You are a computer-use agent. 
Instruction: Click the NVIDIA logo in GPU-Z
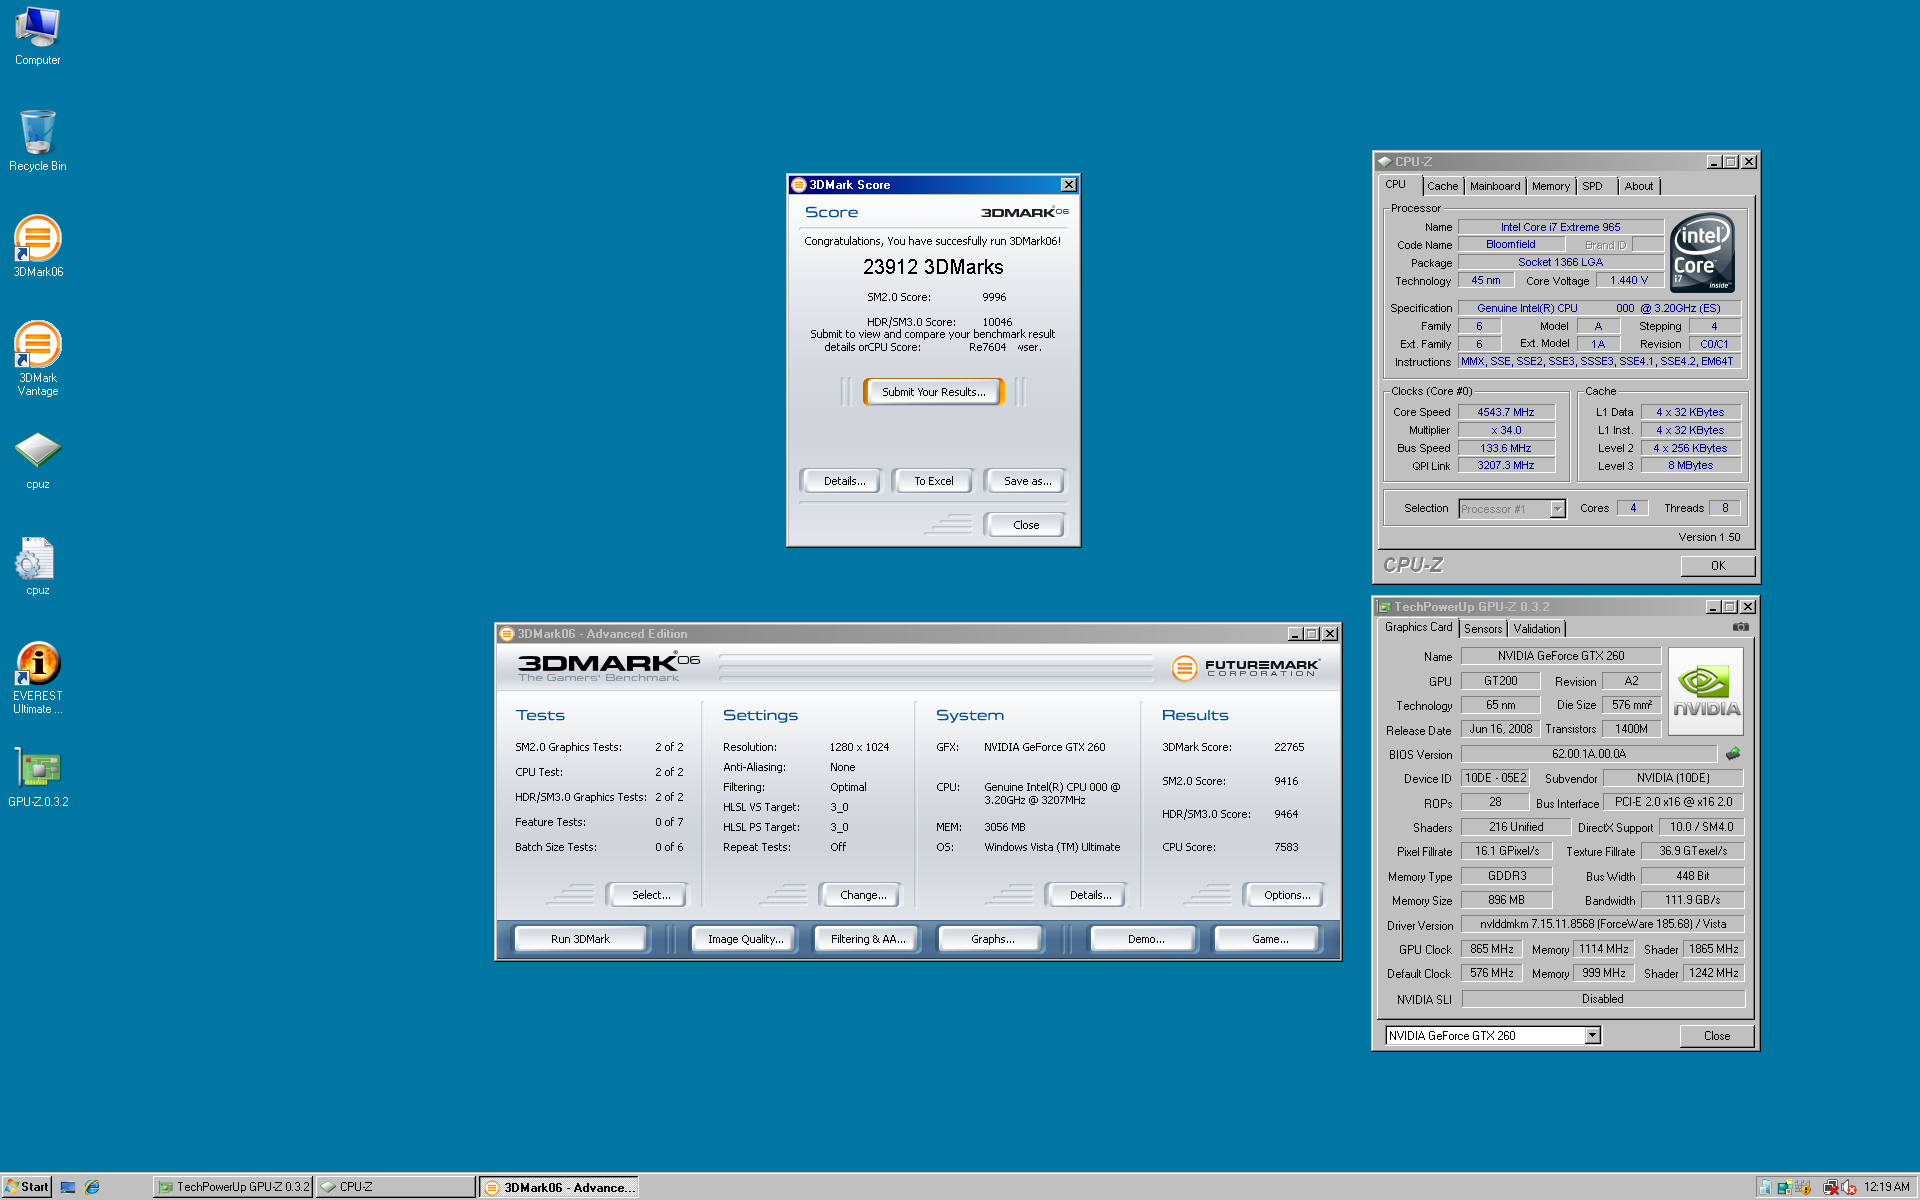[x=1706, y=691]
